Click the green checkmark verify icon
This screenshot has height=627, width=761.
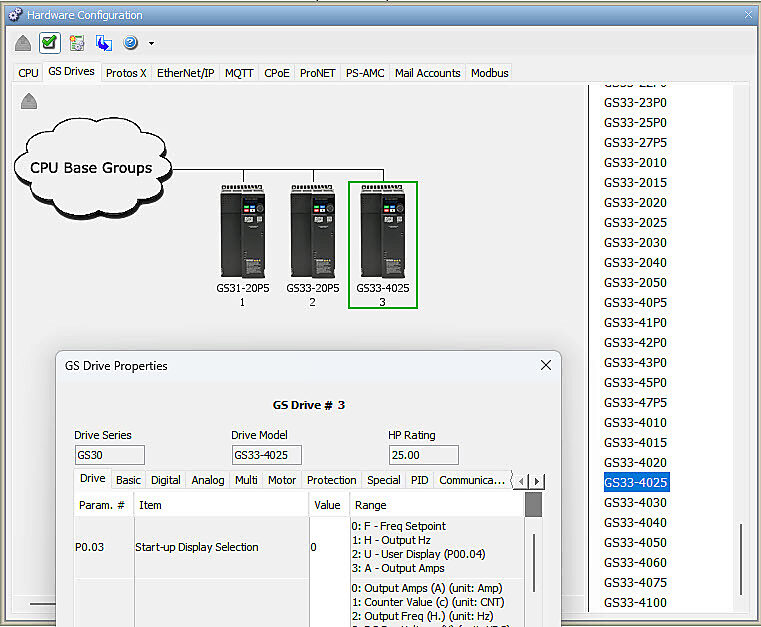click(x=50, y=43)
